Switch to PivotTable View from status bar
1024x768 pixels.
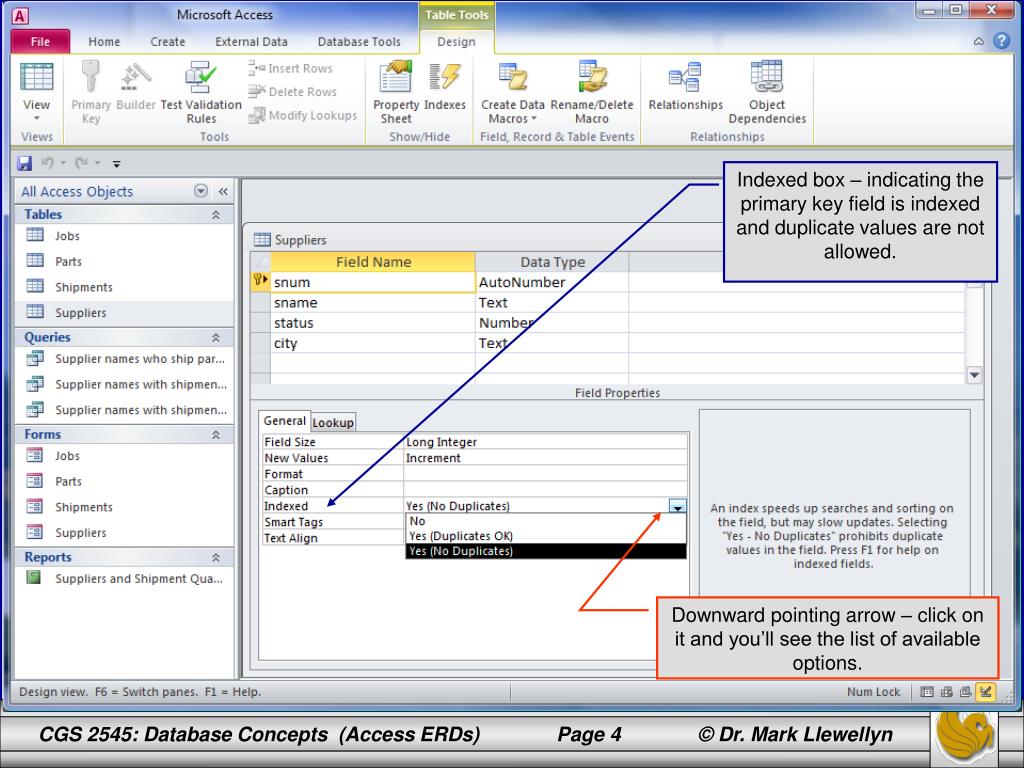(x=946, y=692)
